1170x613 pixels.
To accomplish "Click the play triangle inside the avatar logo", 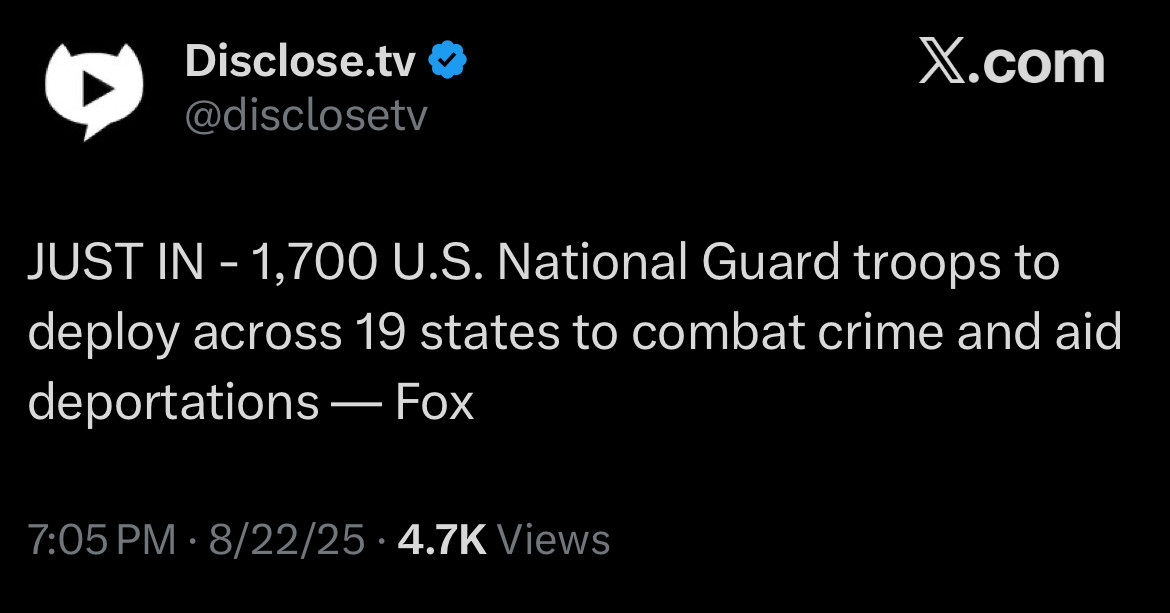I will pyautogui.click(x=94, y=89).
